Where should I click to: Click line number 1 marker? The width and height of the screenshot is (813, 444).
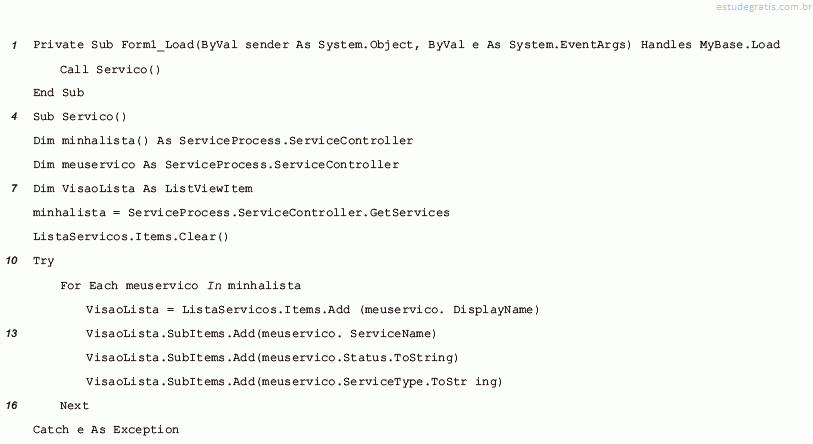tap(14, 45)
